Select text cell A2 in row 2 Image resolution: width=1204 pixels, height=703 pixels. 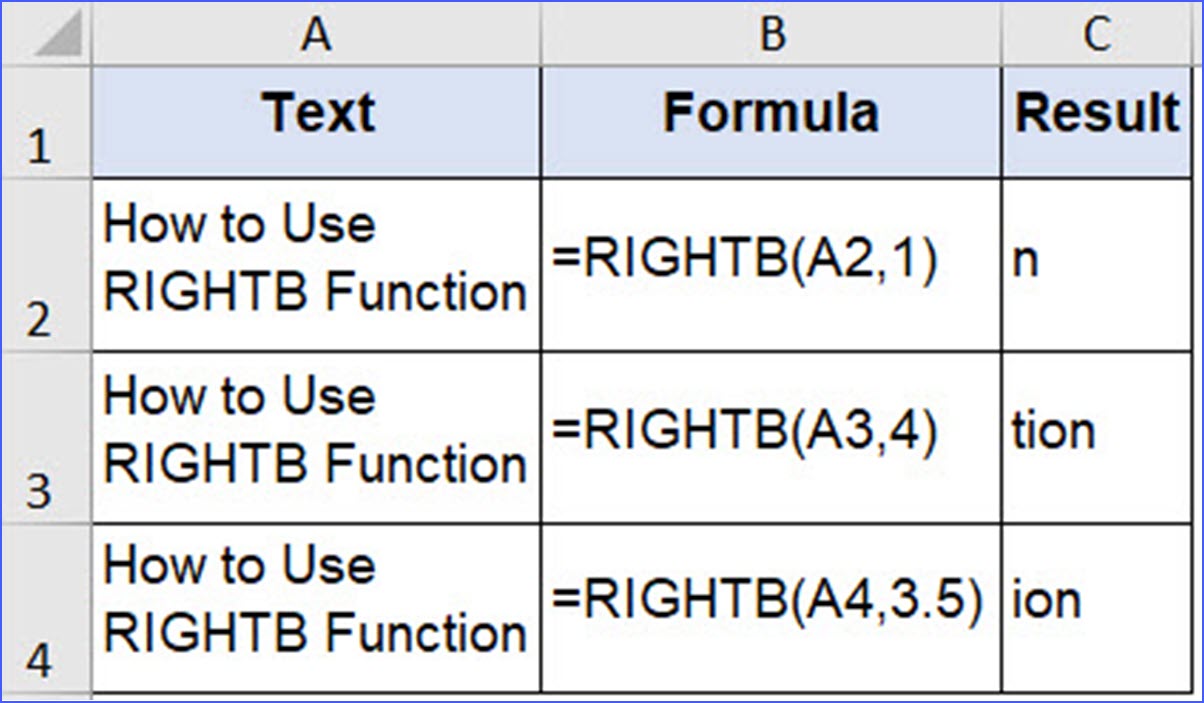click(316, 265)
